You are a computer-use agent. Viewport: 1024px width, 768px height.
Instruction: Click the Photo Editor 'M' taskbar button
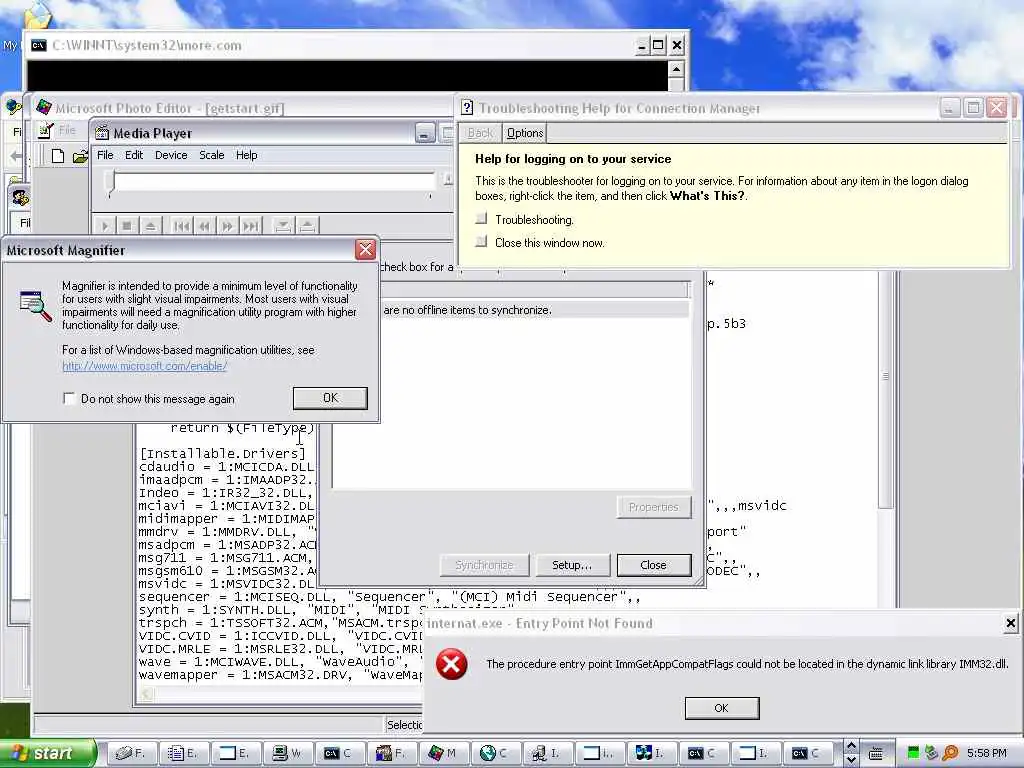444,754
